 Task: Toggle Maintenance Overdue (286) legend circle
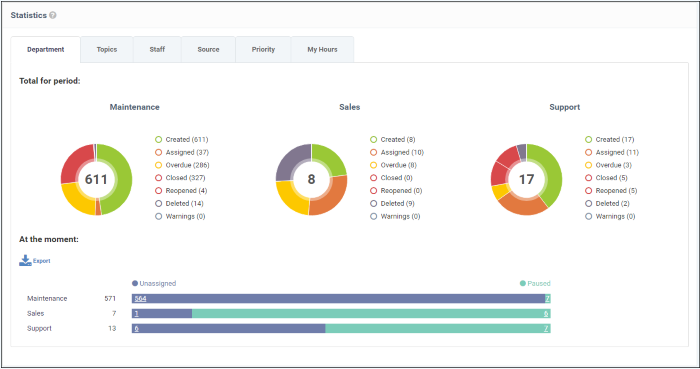click(x=158, y=165)
